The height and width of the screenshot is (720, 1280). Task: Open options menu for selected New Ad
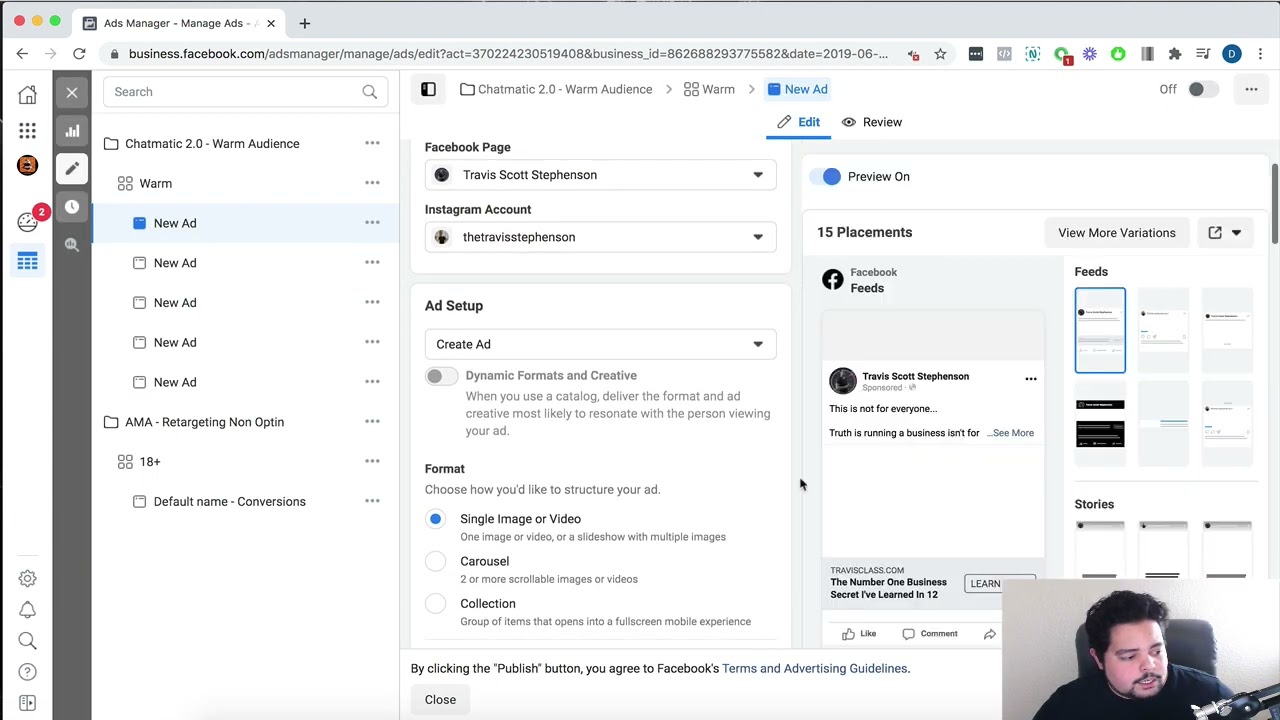click(372, 223)
